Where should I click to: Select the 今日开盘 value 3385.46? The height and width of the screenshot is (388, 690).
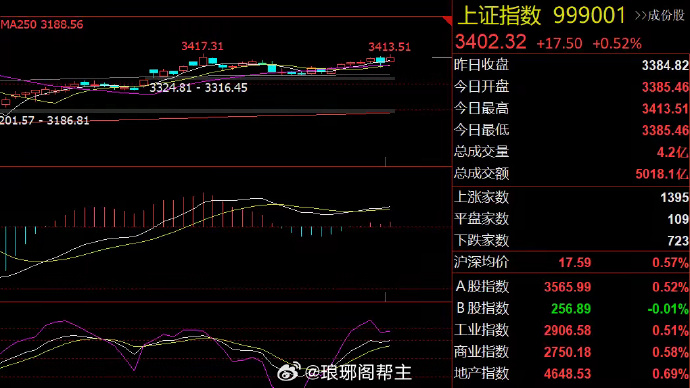(665, 87)
